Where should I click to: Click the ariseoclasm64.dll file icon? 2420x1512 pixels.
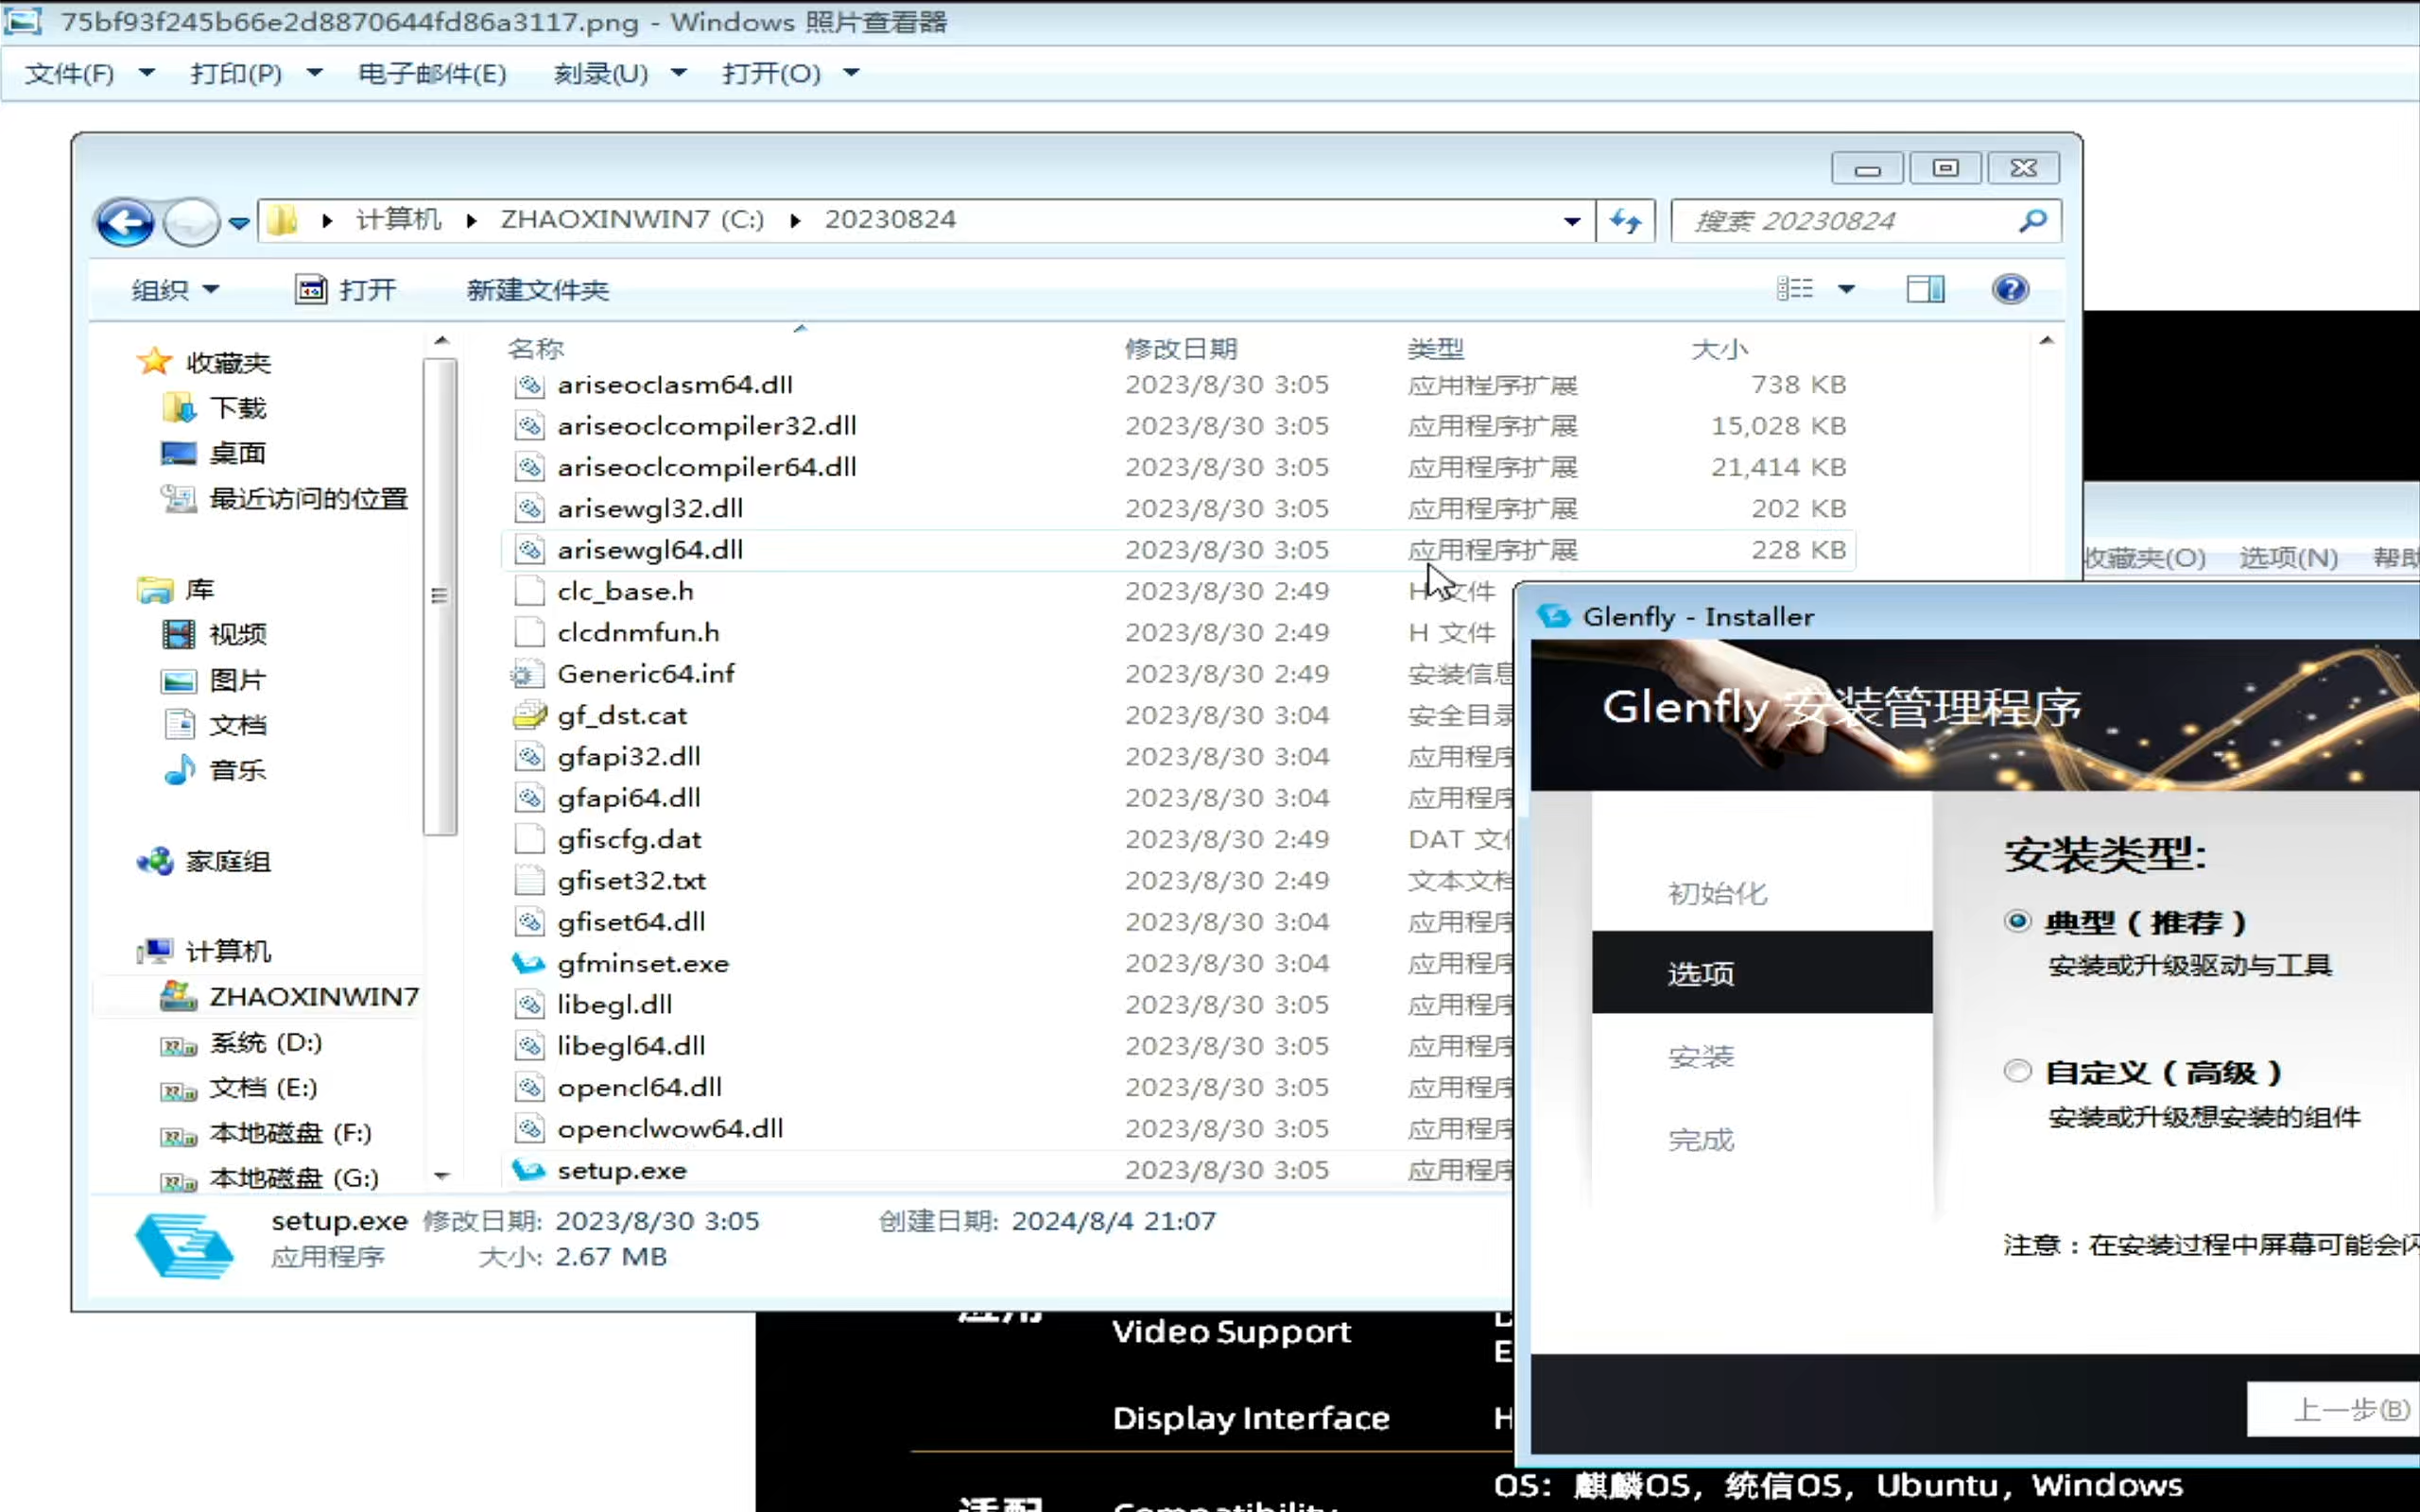529,384
